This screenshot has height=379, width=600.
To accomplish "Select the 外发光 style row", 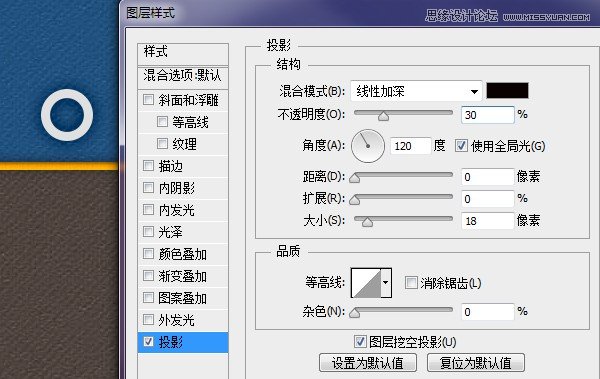I will pos(183,320).
